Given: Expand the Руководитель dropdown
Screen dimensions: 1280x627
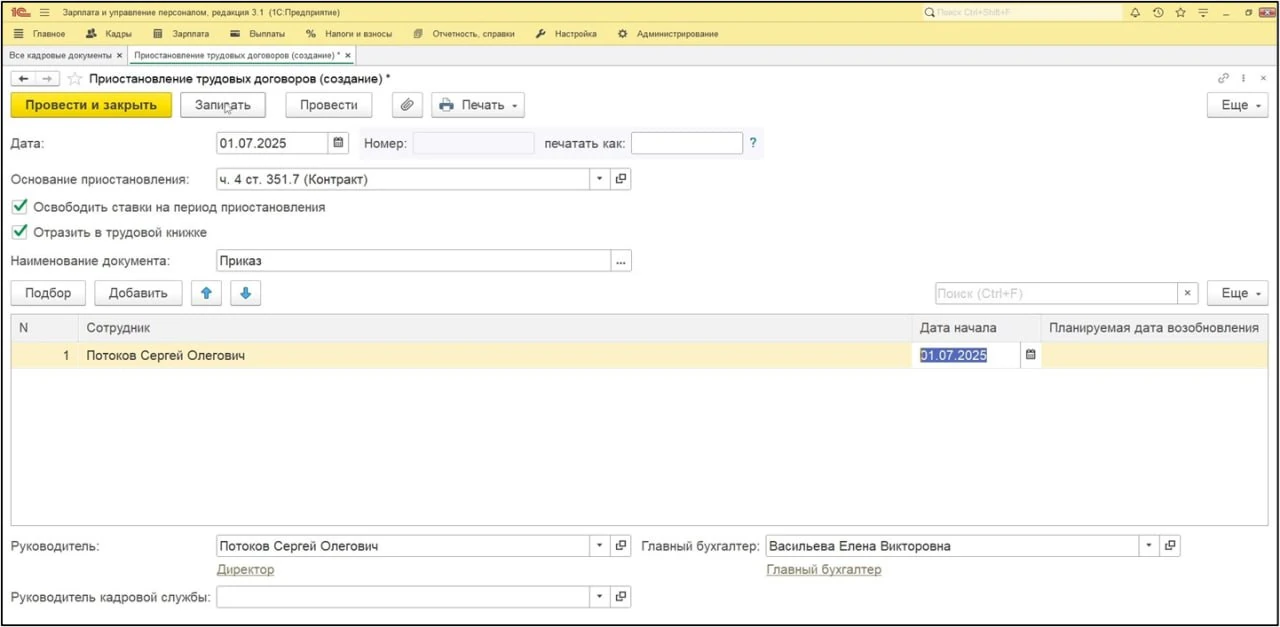Looking at the screenshot, I should [x=601, y=546].
